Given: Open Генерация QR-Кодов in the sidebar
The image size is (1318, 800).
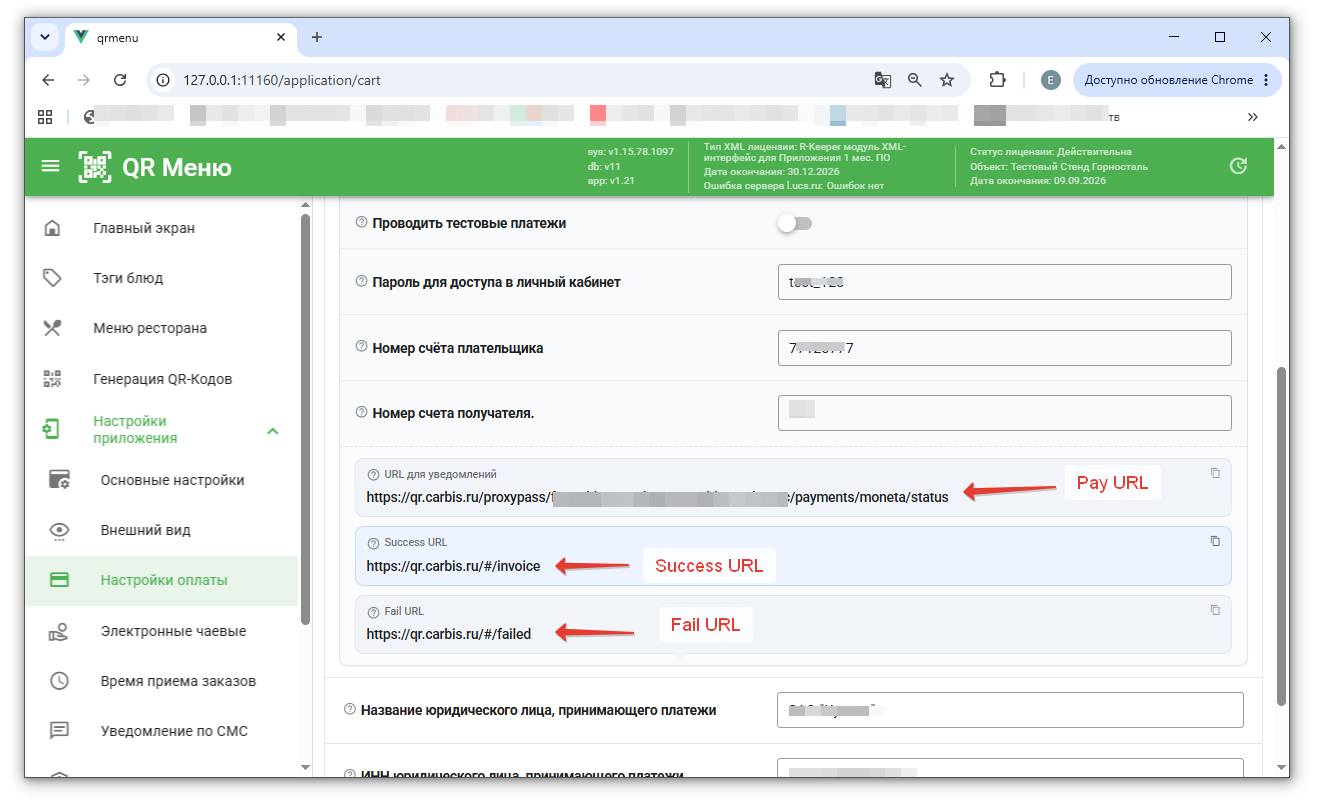Looking at the screenshot, I should pyautogui.click(x=161, y=379).
